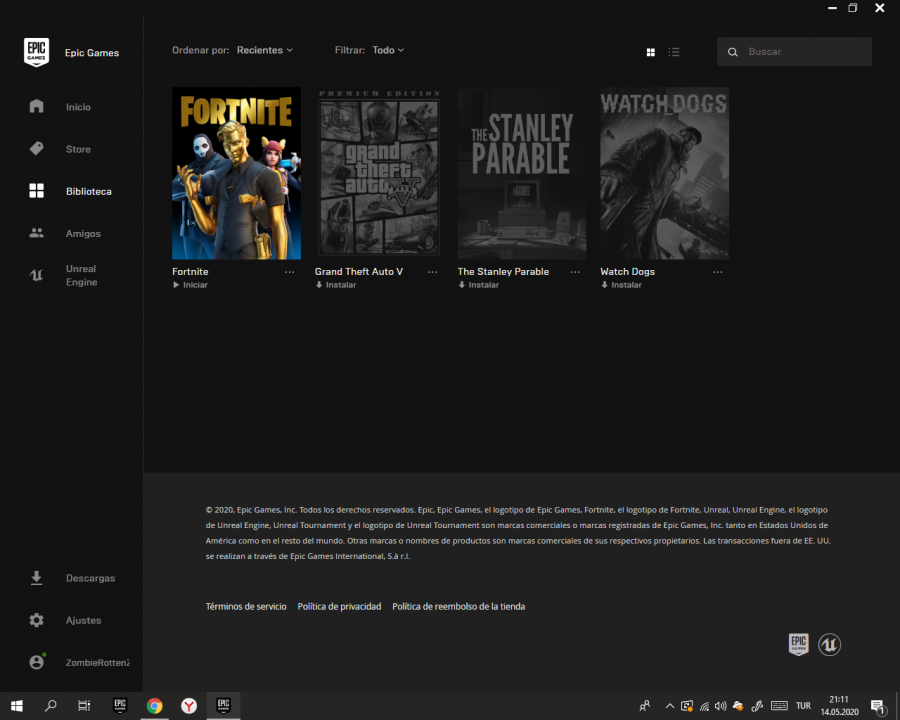Open Política de privacidad link
This screenshot has width=900, height=720.
coord(339,606)
